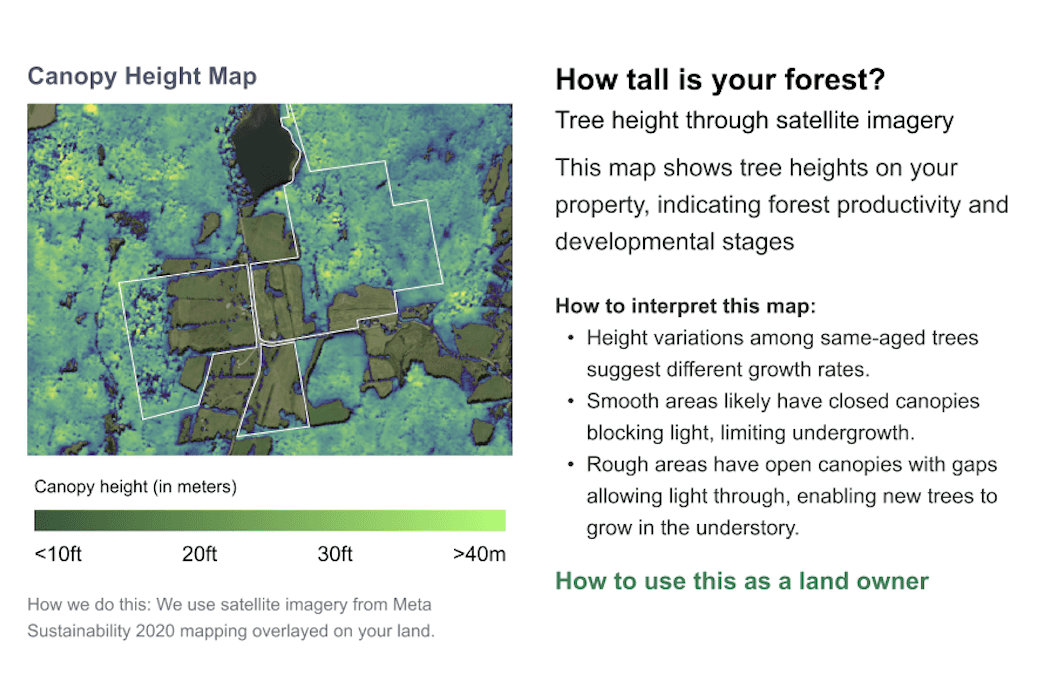The image size is (1052, 698).
Task: Select the canopy height map image
Action: tap(270, 279)
